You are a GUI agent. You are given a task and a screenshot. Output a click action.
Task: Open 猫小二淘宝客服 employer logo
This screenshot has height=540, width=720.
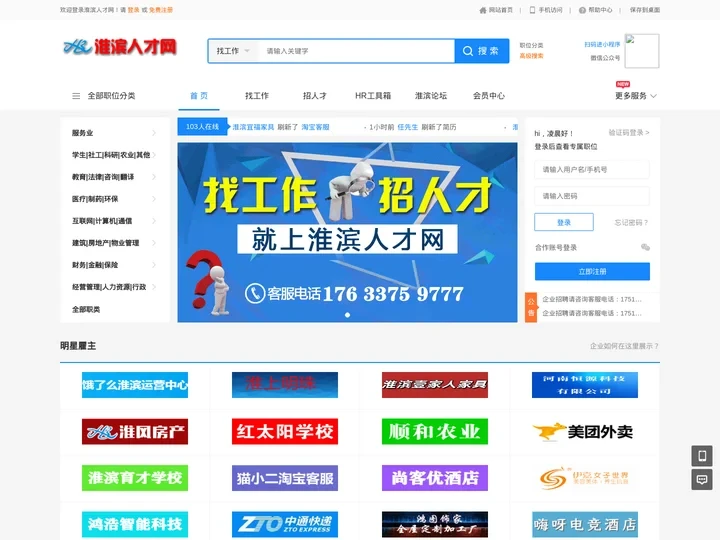(x=285, y=478)
